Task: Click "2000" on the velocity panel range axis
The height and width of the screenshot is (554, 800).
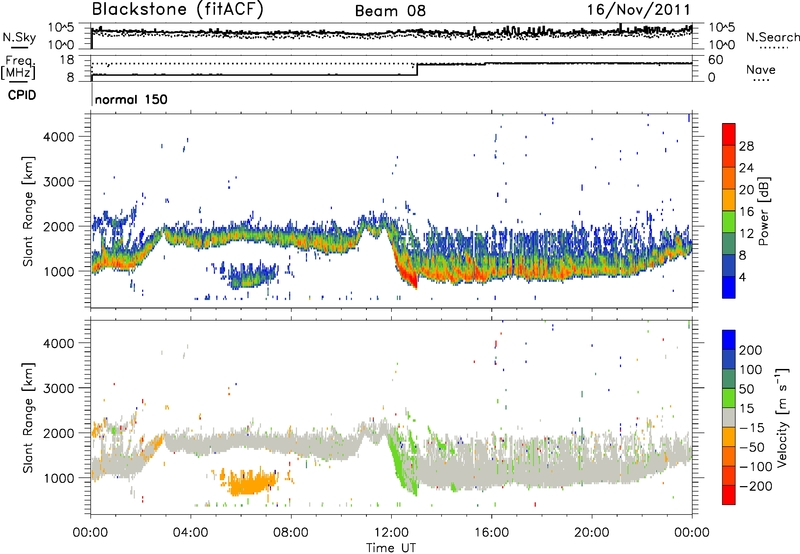Action: click(58, 433)
